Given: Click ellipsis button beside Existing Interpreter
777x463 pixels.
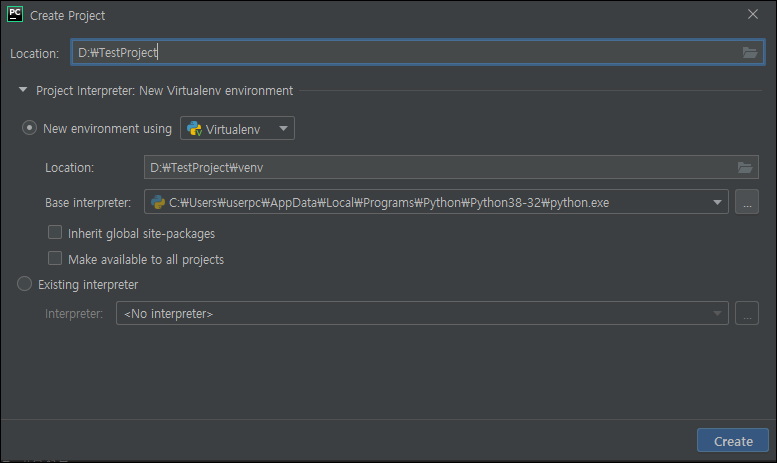Looking at the screenshot, I should tap(747, 313).
